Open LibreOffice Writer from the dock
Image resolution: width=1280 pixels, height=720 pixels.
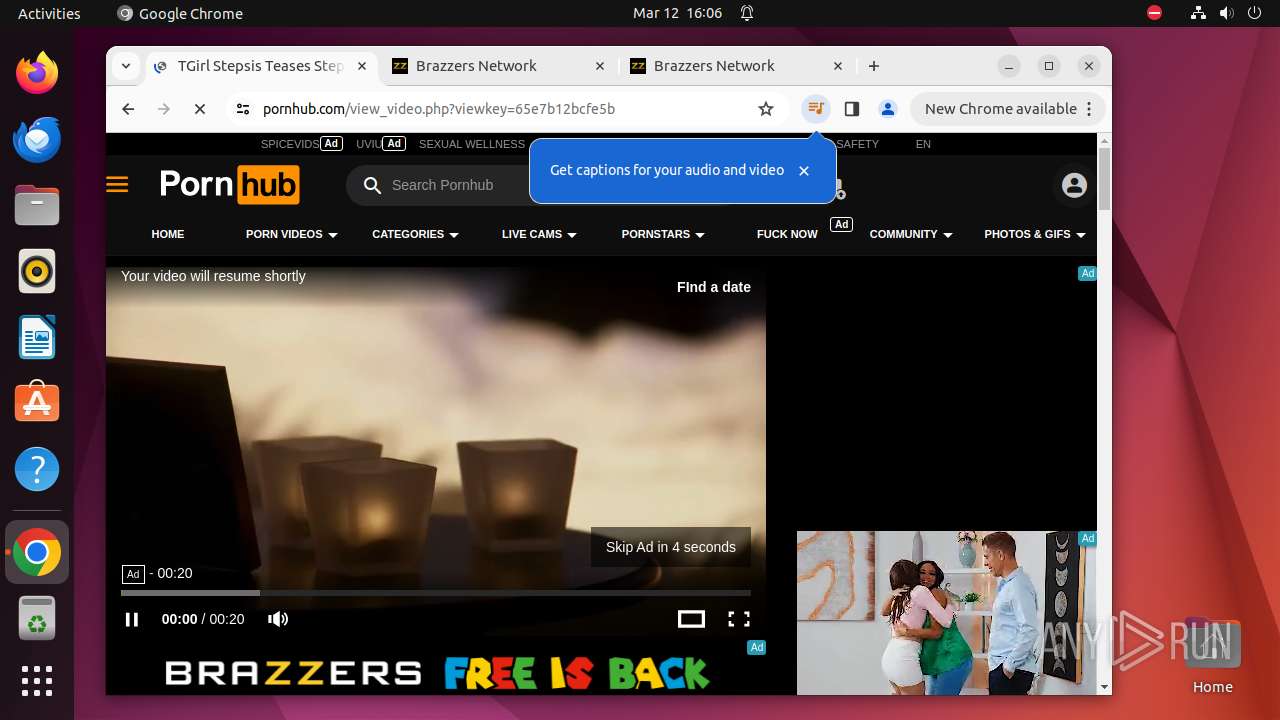pos(37,337)
